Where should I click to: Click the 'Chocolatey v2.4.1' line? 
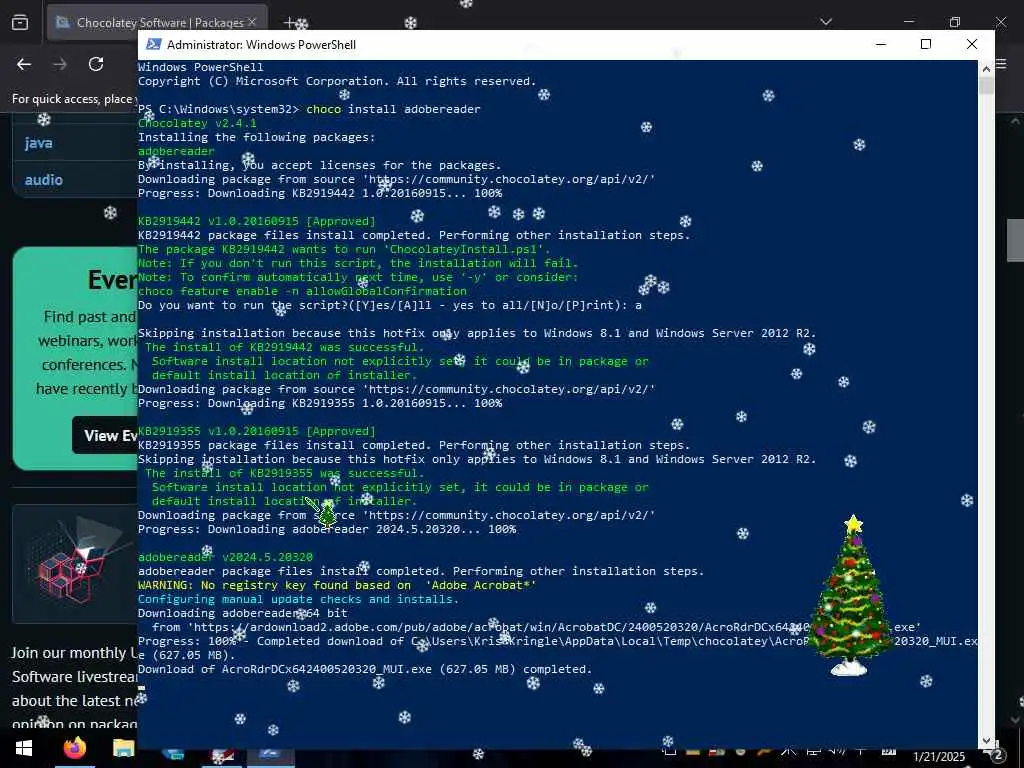coord(197,123)
